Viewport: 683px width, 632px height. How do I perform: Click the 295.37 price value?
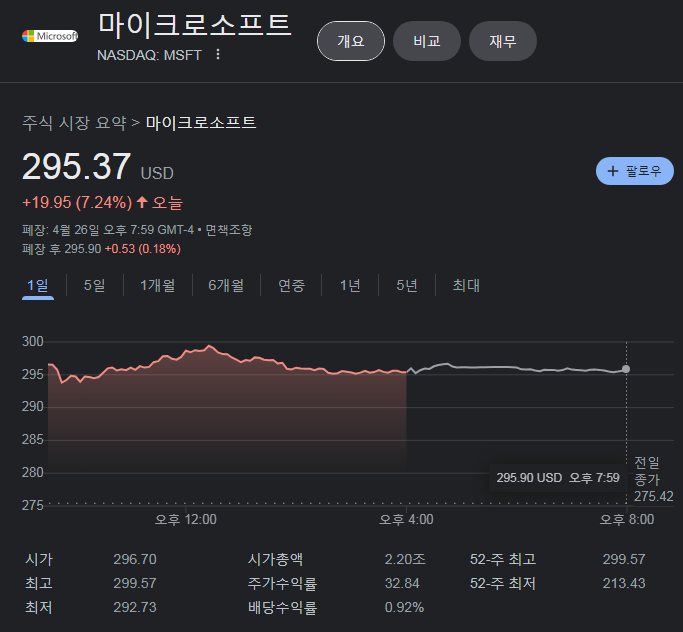[76, 166]
